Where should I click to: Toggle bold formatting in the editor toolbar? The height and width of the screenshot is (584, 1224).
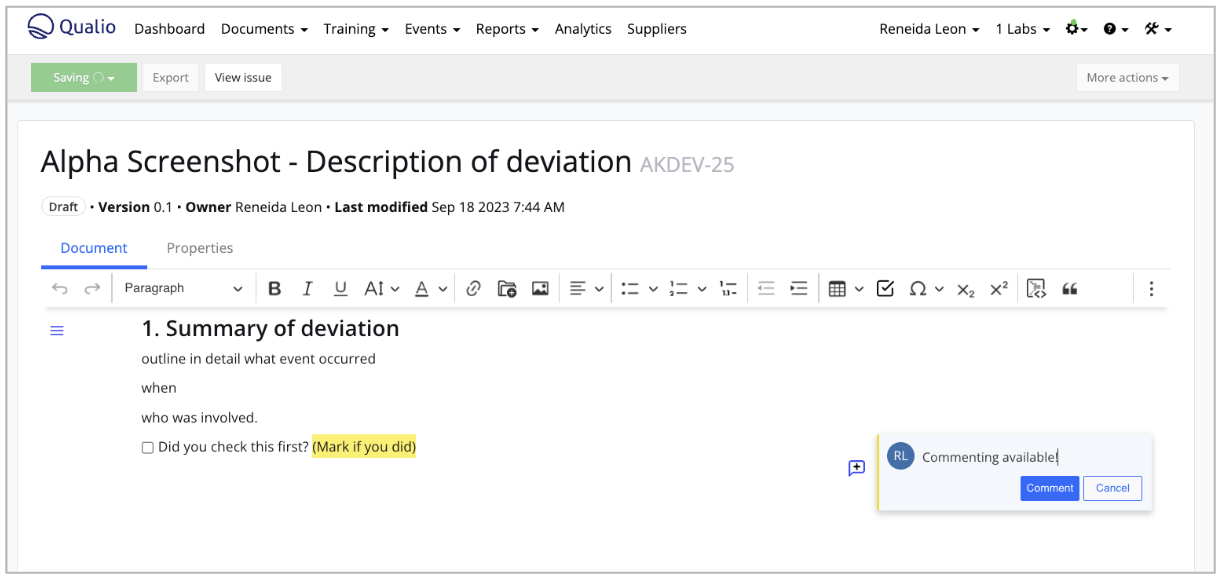[275, 289]
